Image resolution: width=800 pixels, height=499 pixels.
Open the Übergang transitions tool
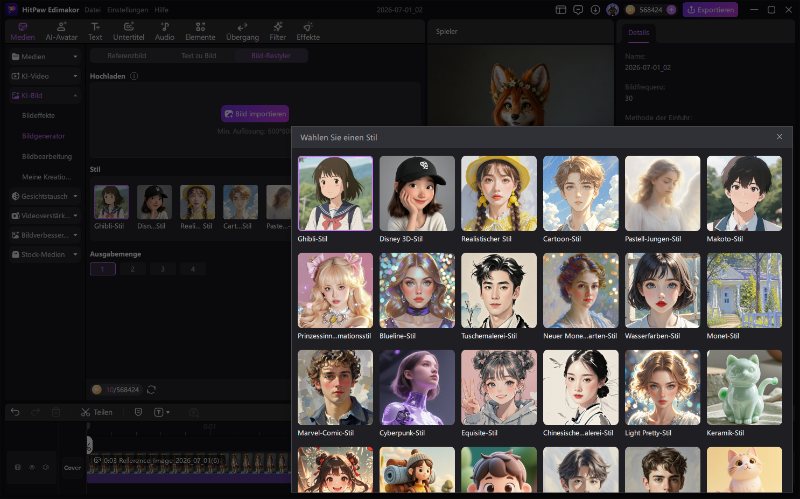[242, 31]
